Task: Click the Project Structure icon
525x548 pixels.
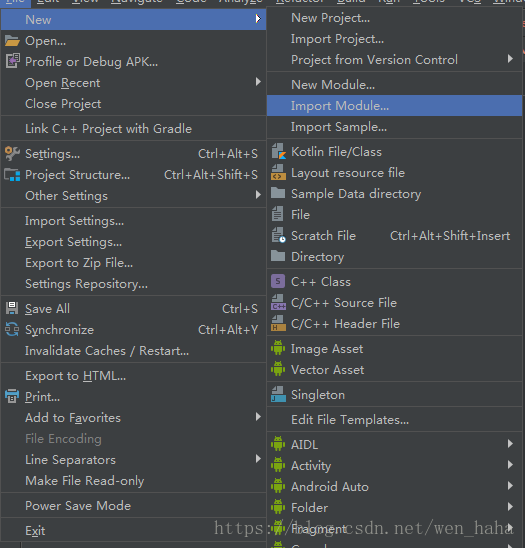Action: click(12, 174)
